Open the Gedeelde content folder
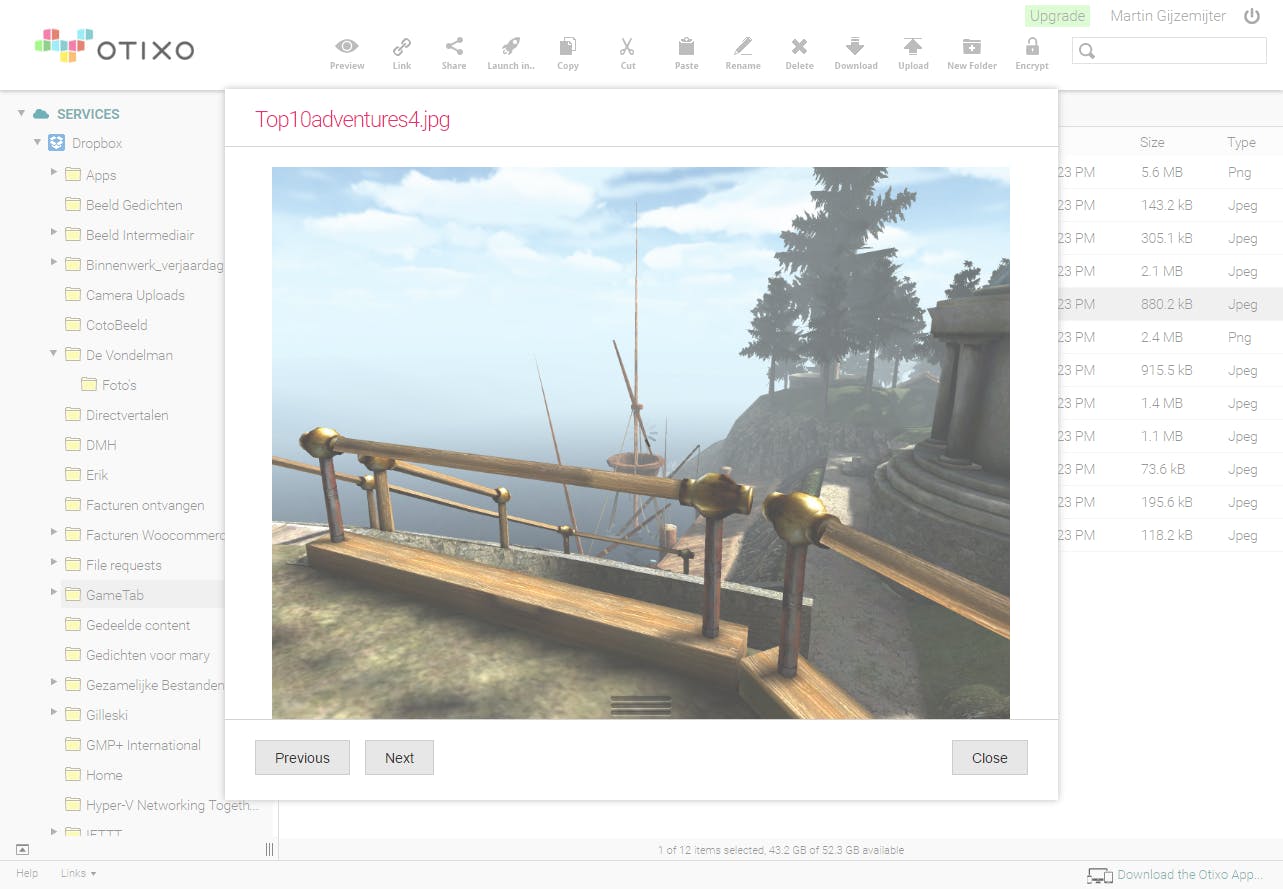1283x889 pixels. (138, 625)
